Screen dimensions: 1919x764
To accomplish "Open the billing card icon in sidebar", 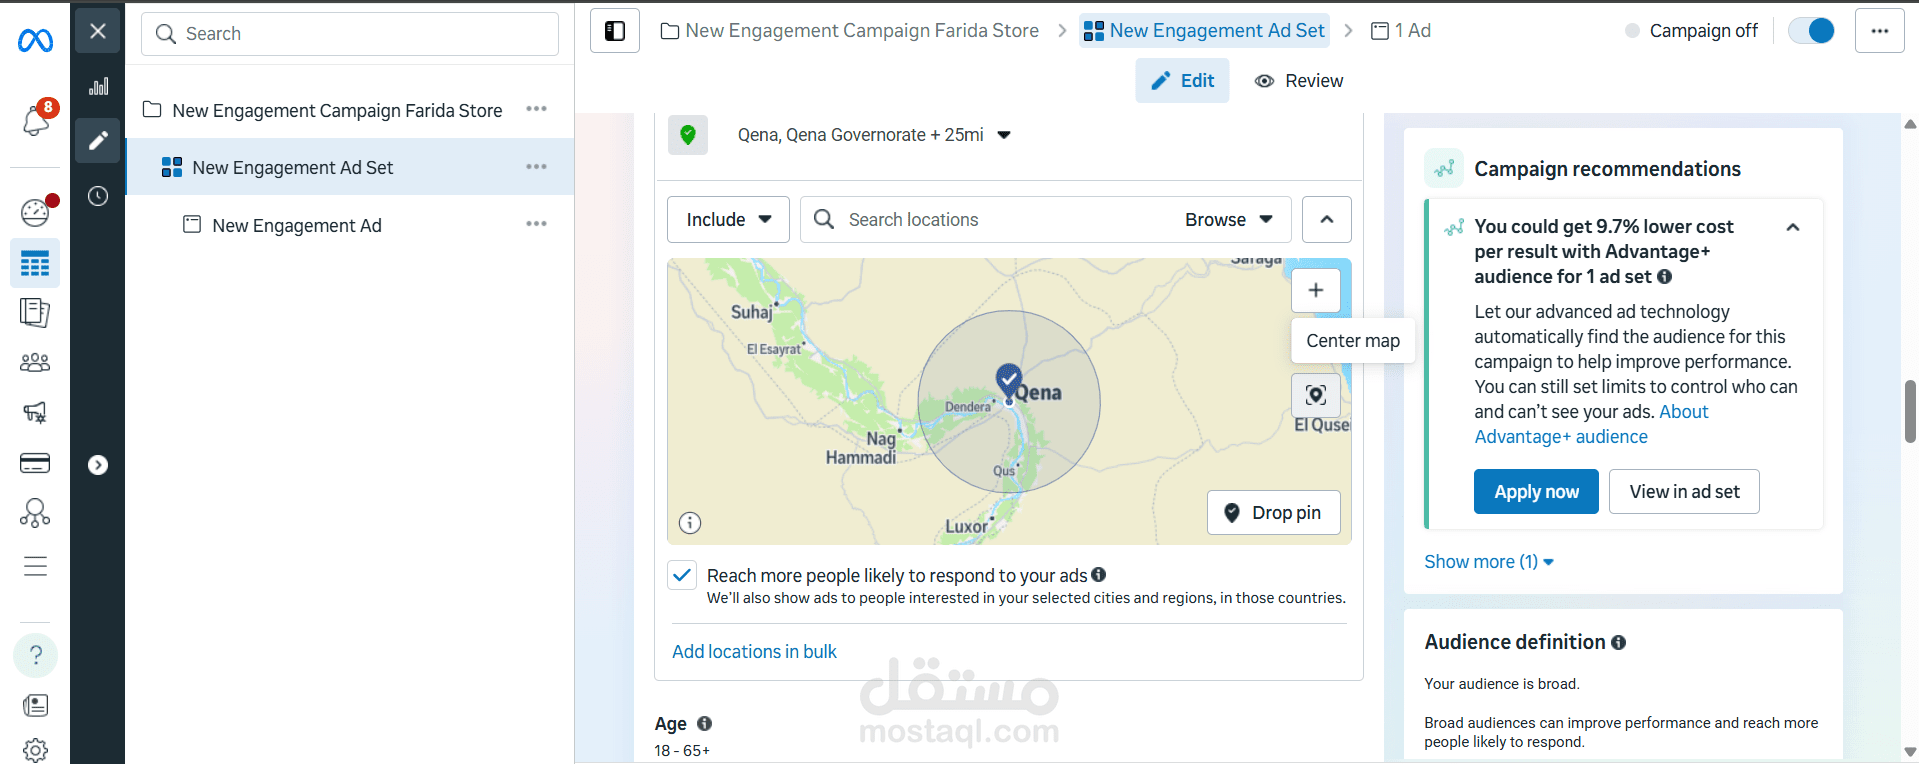I will pos(35,463).
